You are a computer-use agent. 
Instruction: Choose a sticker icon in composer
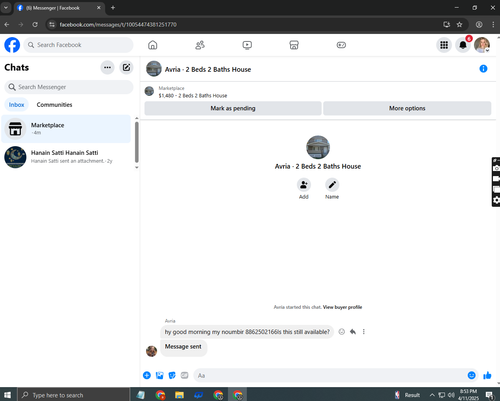(172, 375)
